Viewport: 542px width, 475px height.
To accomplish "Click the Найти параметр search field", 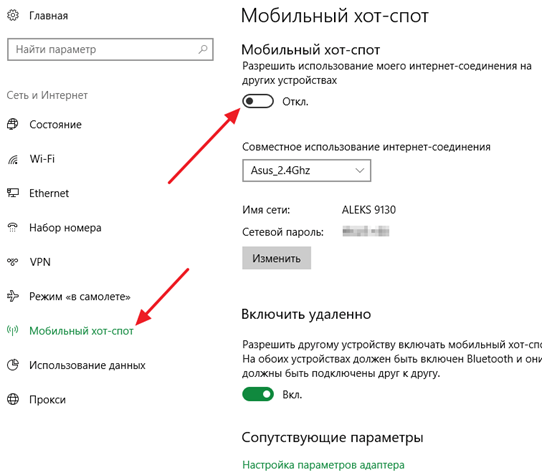I will 110,49.
